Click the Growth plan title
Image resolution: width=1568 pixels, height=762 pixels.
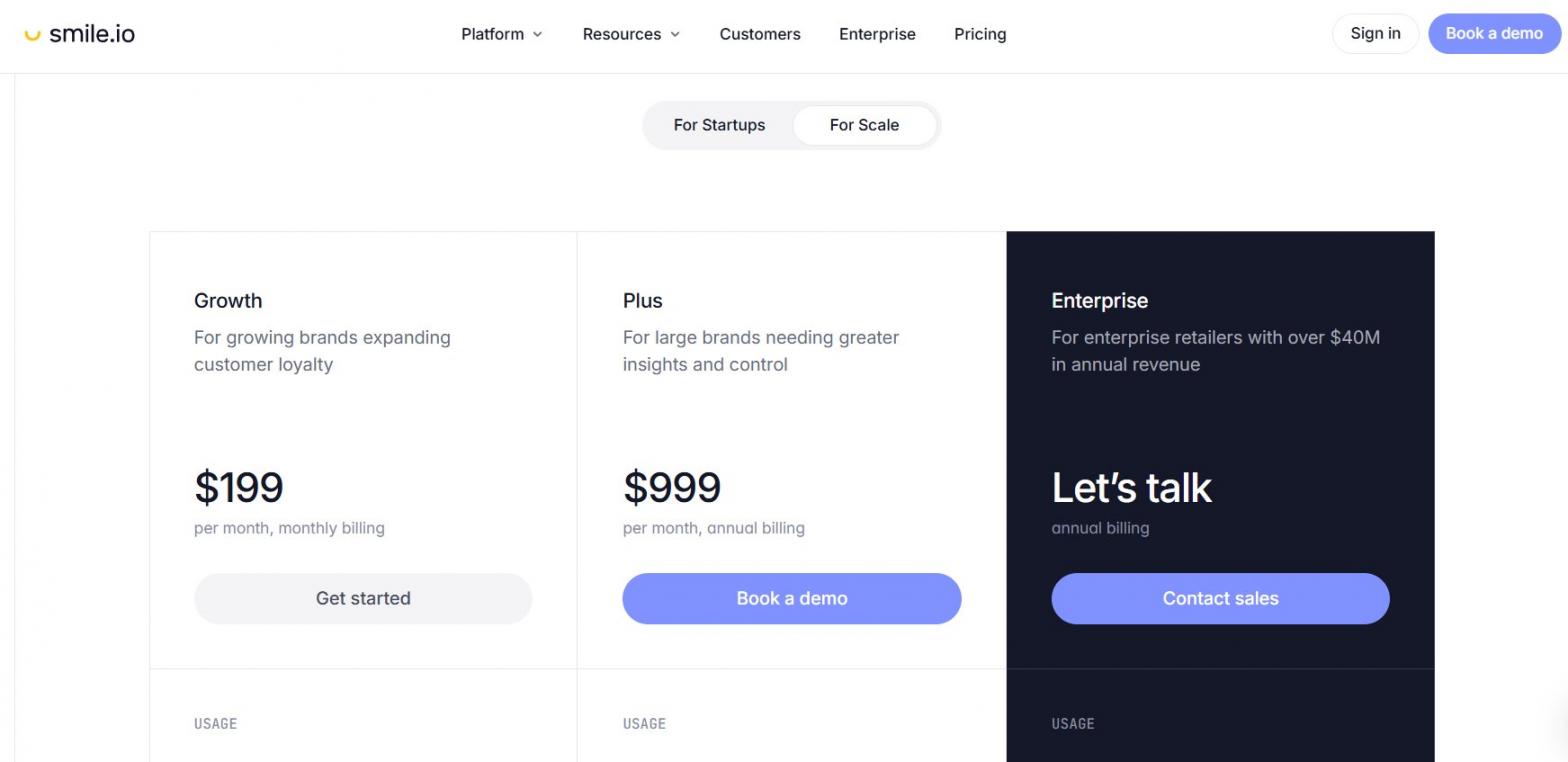tap(228, 301)
